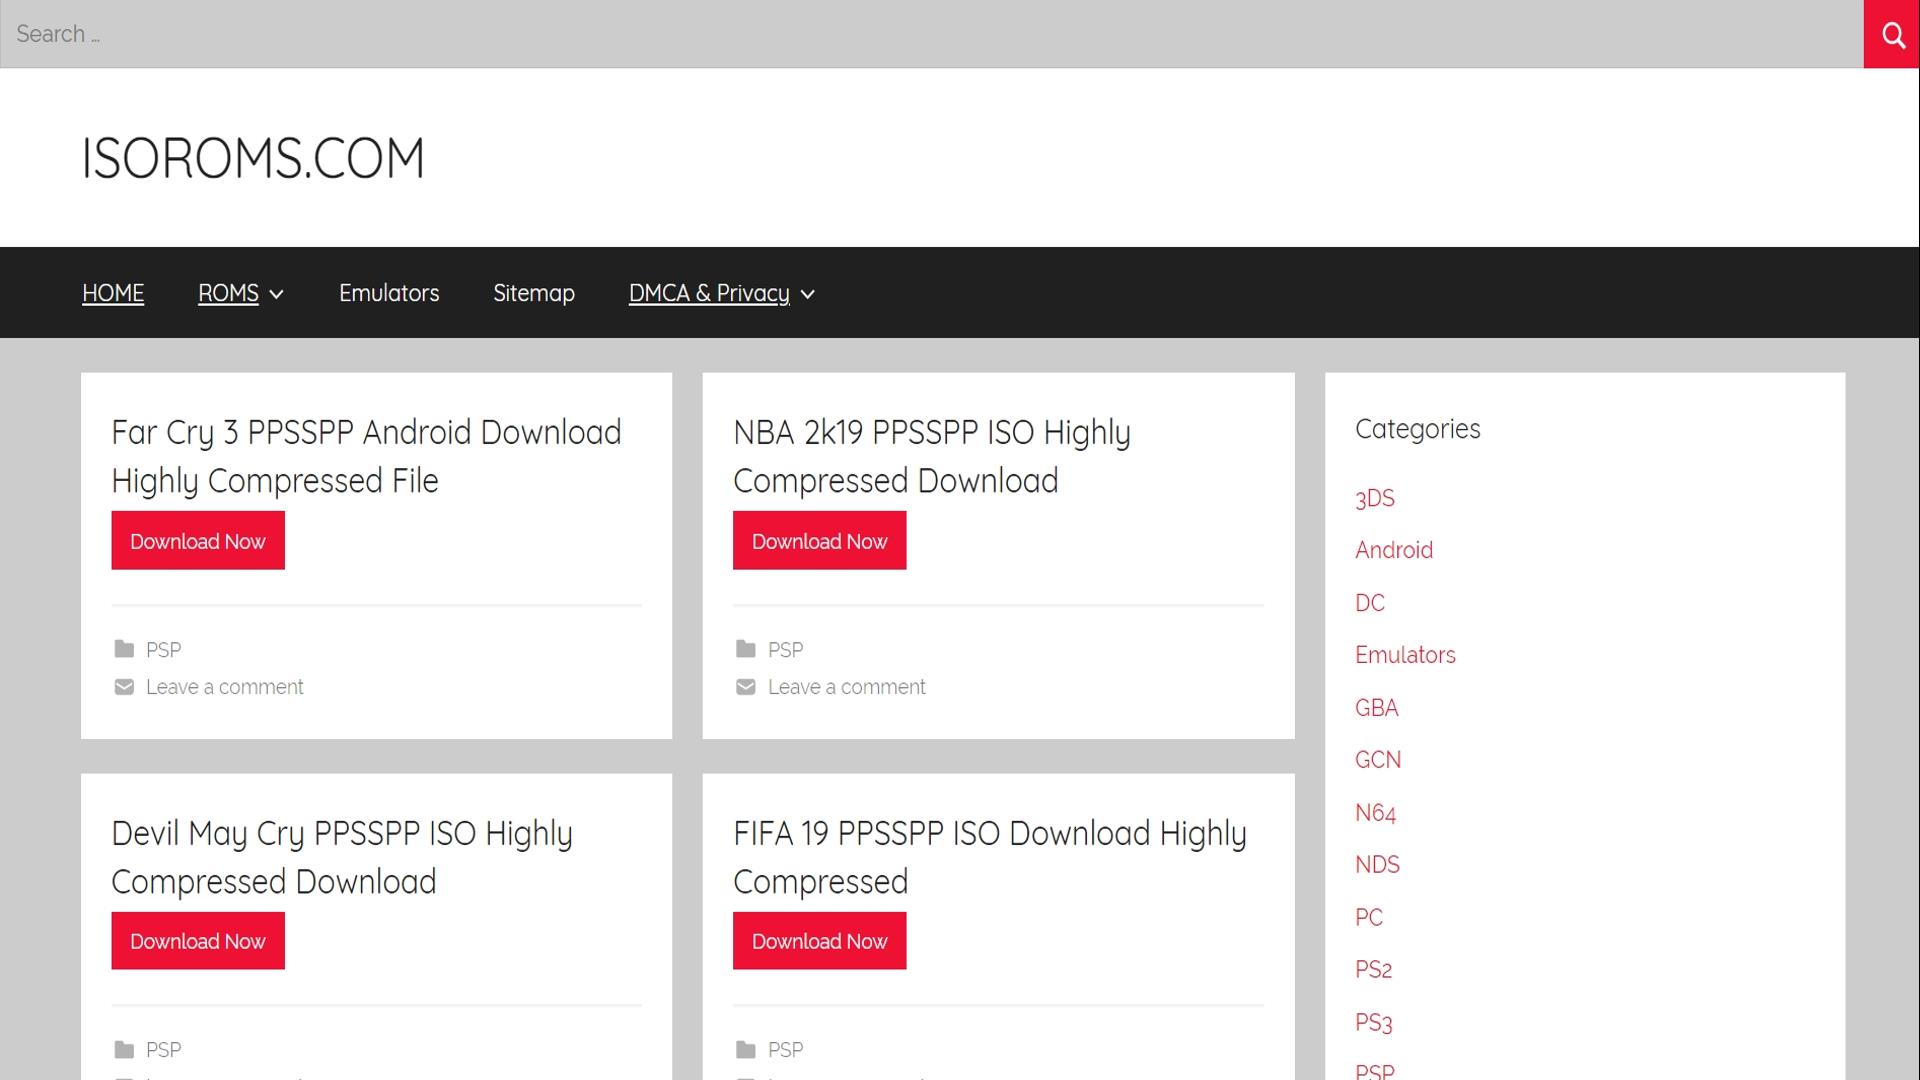Select GBA category in sidebar
The height and width of the screenshot is (1080, 1920).
[x=1377, y=708]
